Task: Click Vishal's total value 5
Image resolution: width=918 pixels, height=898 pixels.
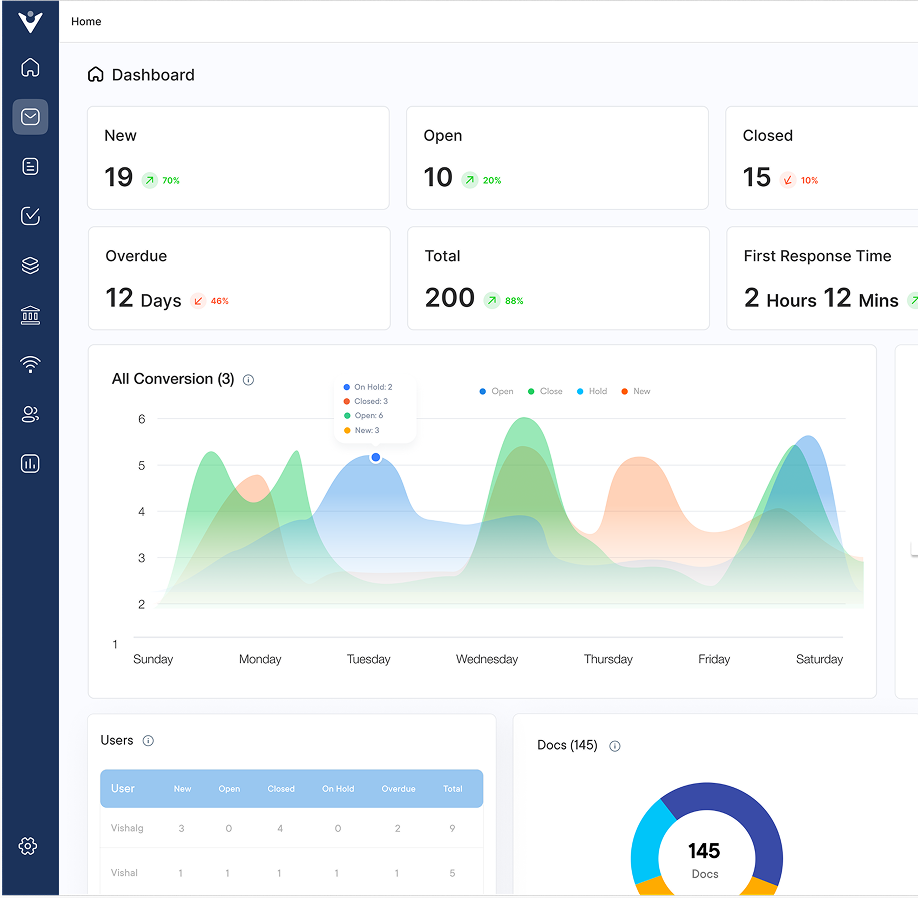Action: click(x=452, y=873)
